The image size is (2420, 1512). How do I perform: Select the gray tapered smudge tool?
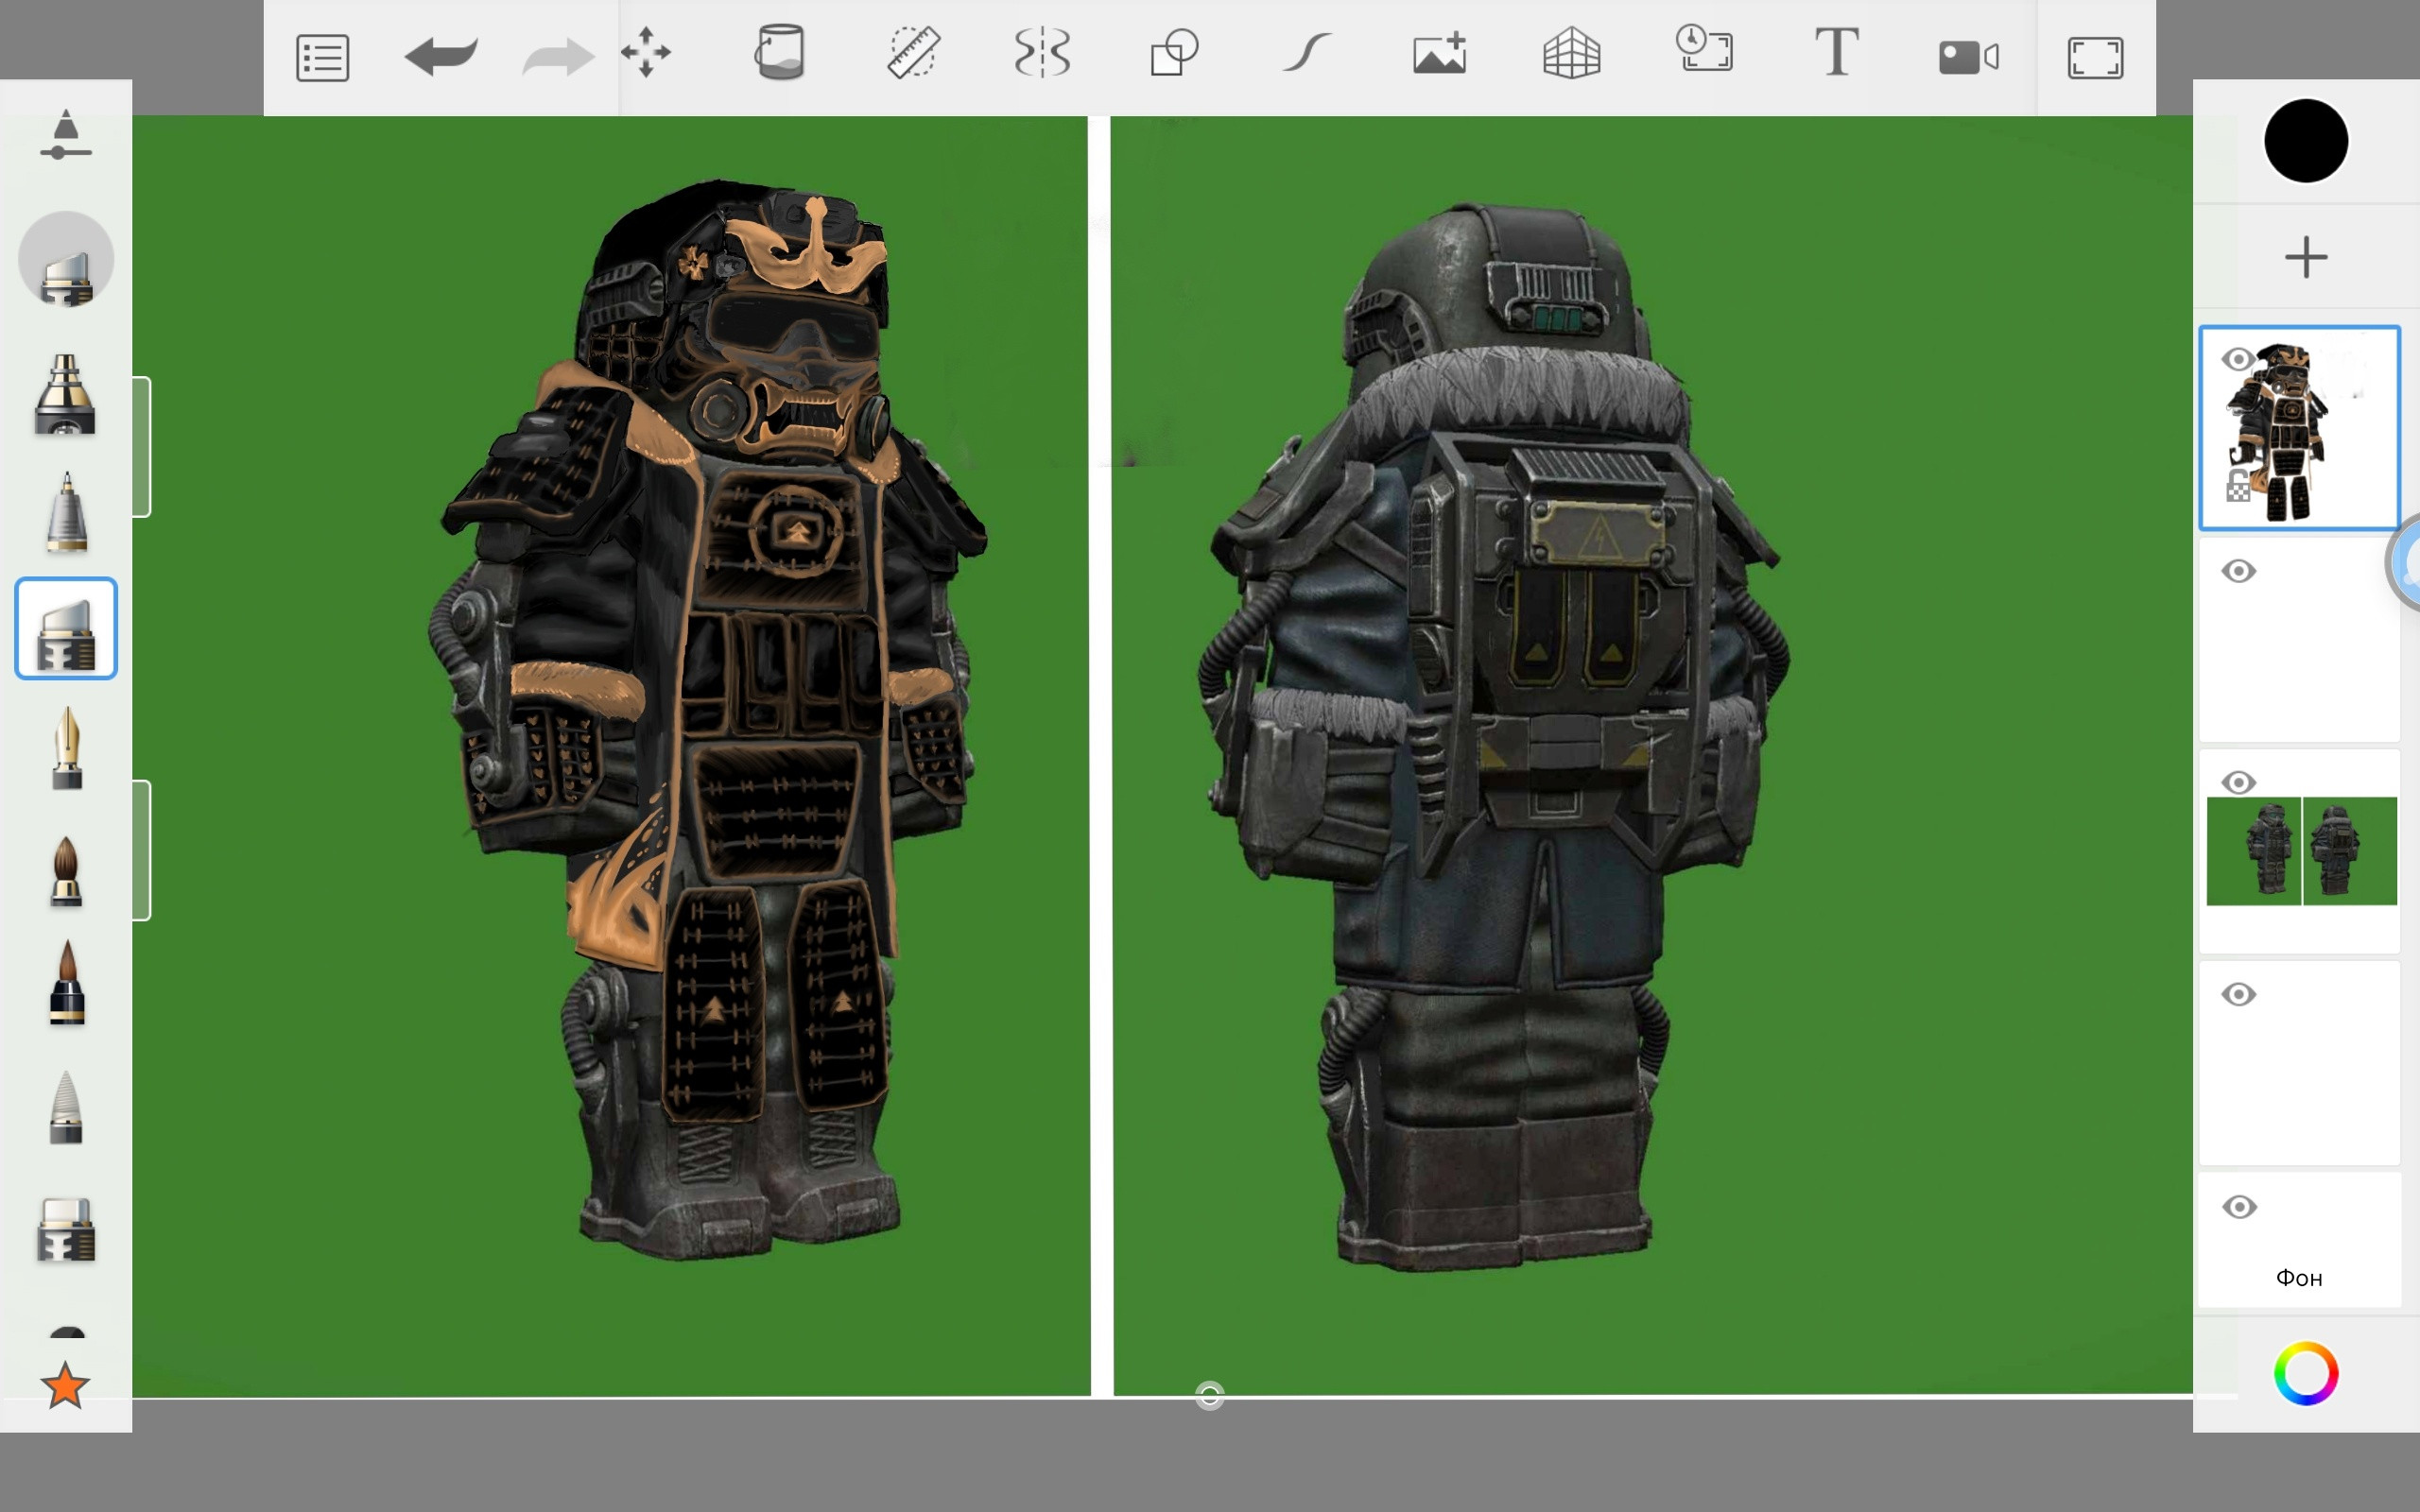[x=66, y=1107]
